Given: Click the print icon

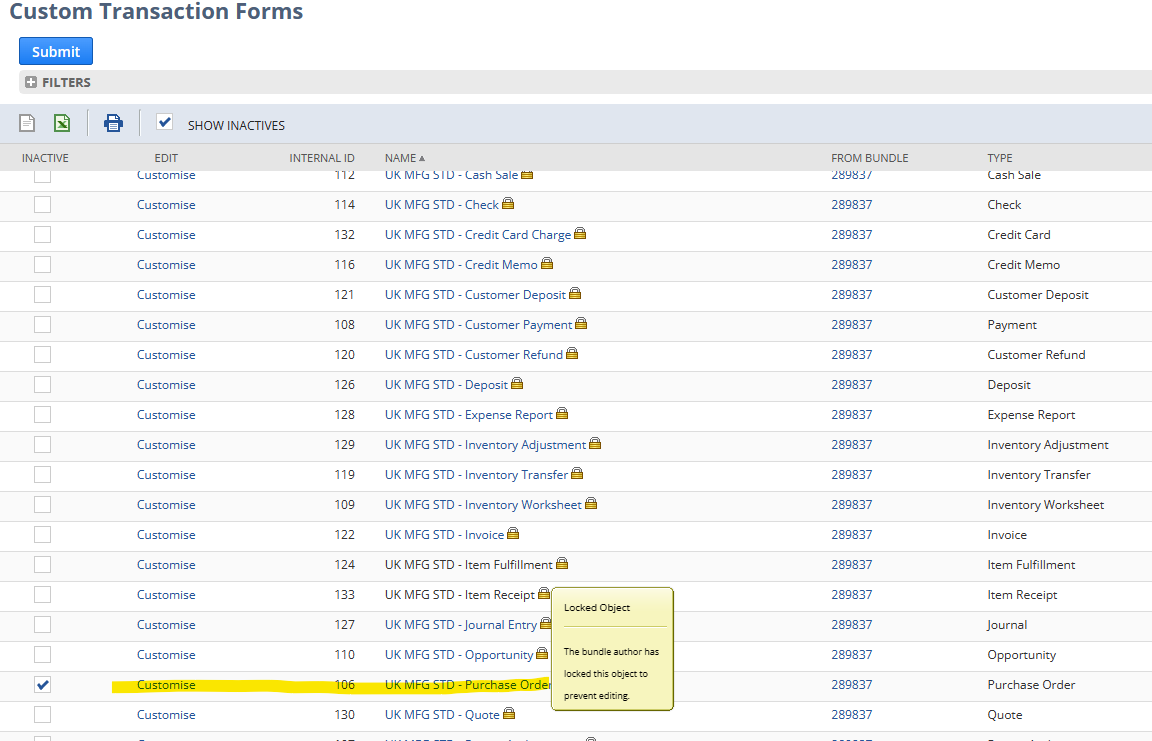Looking at the screenshot, I should pyautogui.click(x=113, y=123).
